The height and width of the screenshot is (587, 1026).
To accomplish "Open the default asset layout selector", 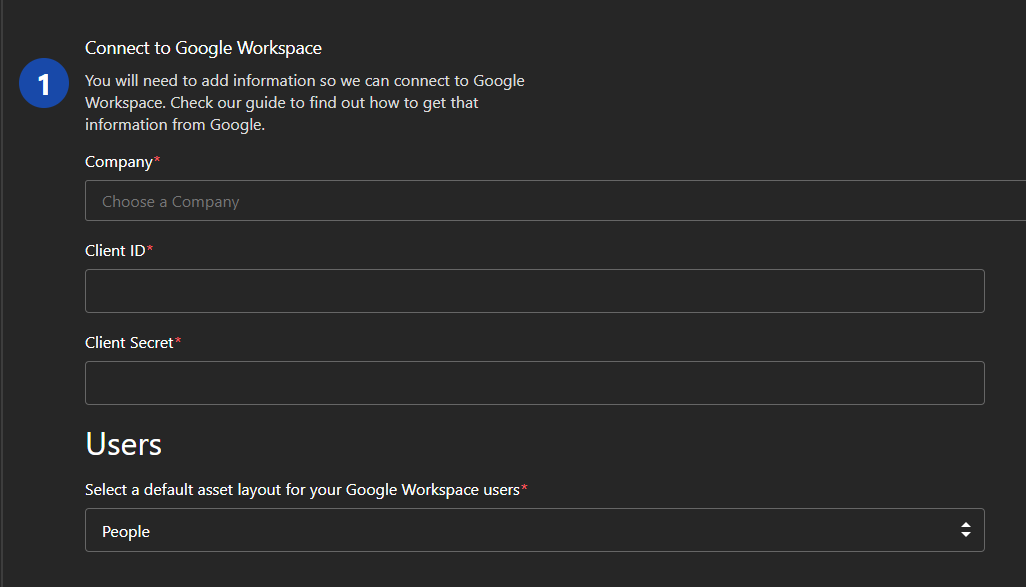I will (535, 530).
